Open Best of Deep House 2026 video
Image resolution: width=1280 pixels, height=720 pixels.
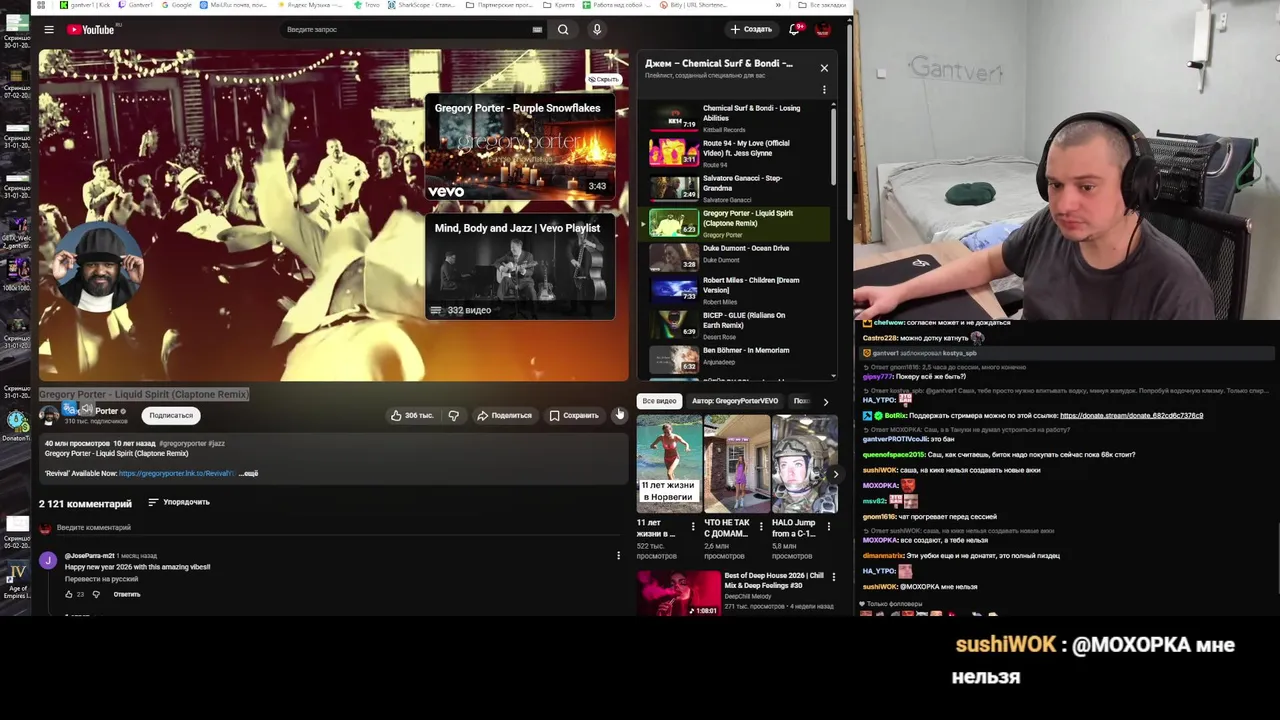(736, 592)
